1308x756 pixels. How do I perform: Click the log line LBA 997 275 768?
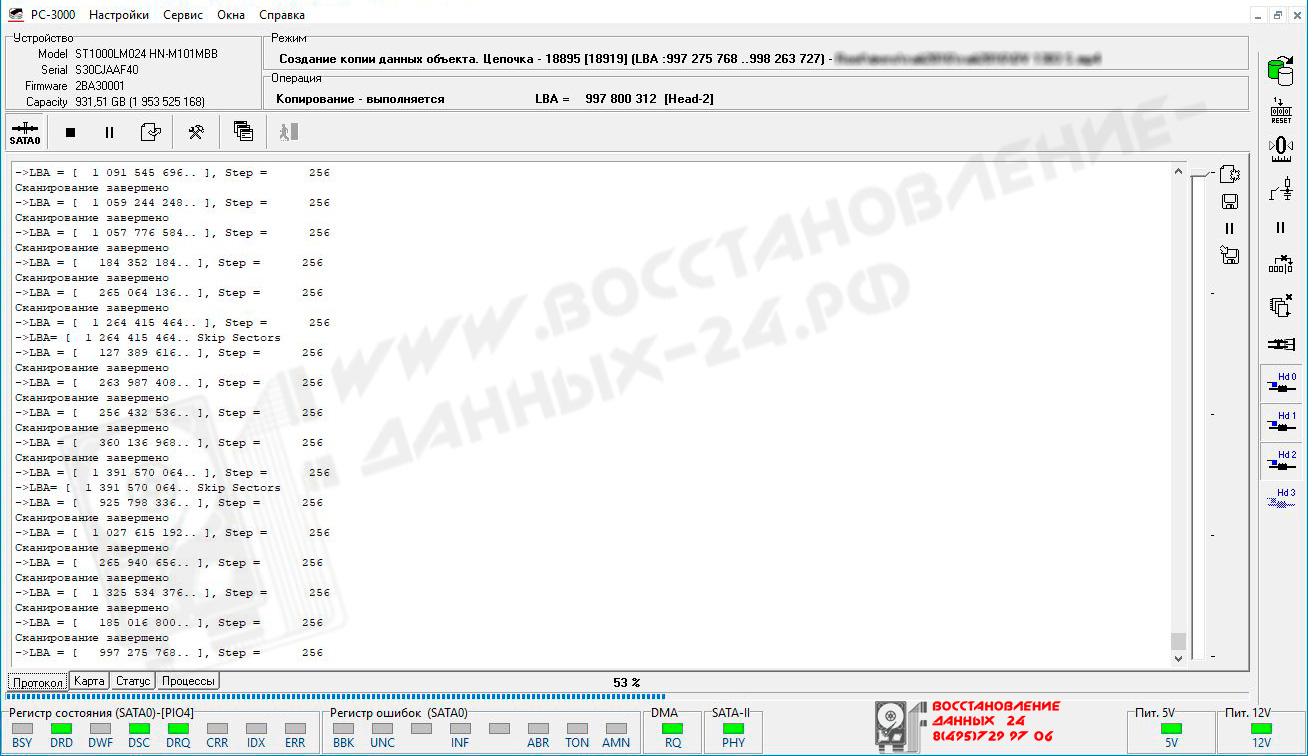pos(169,653)
